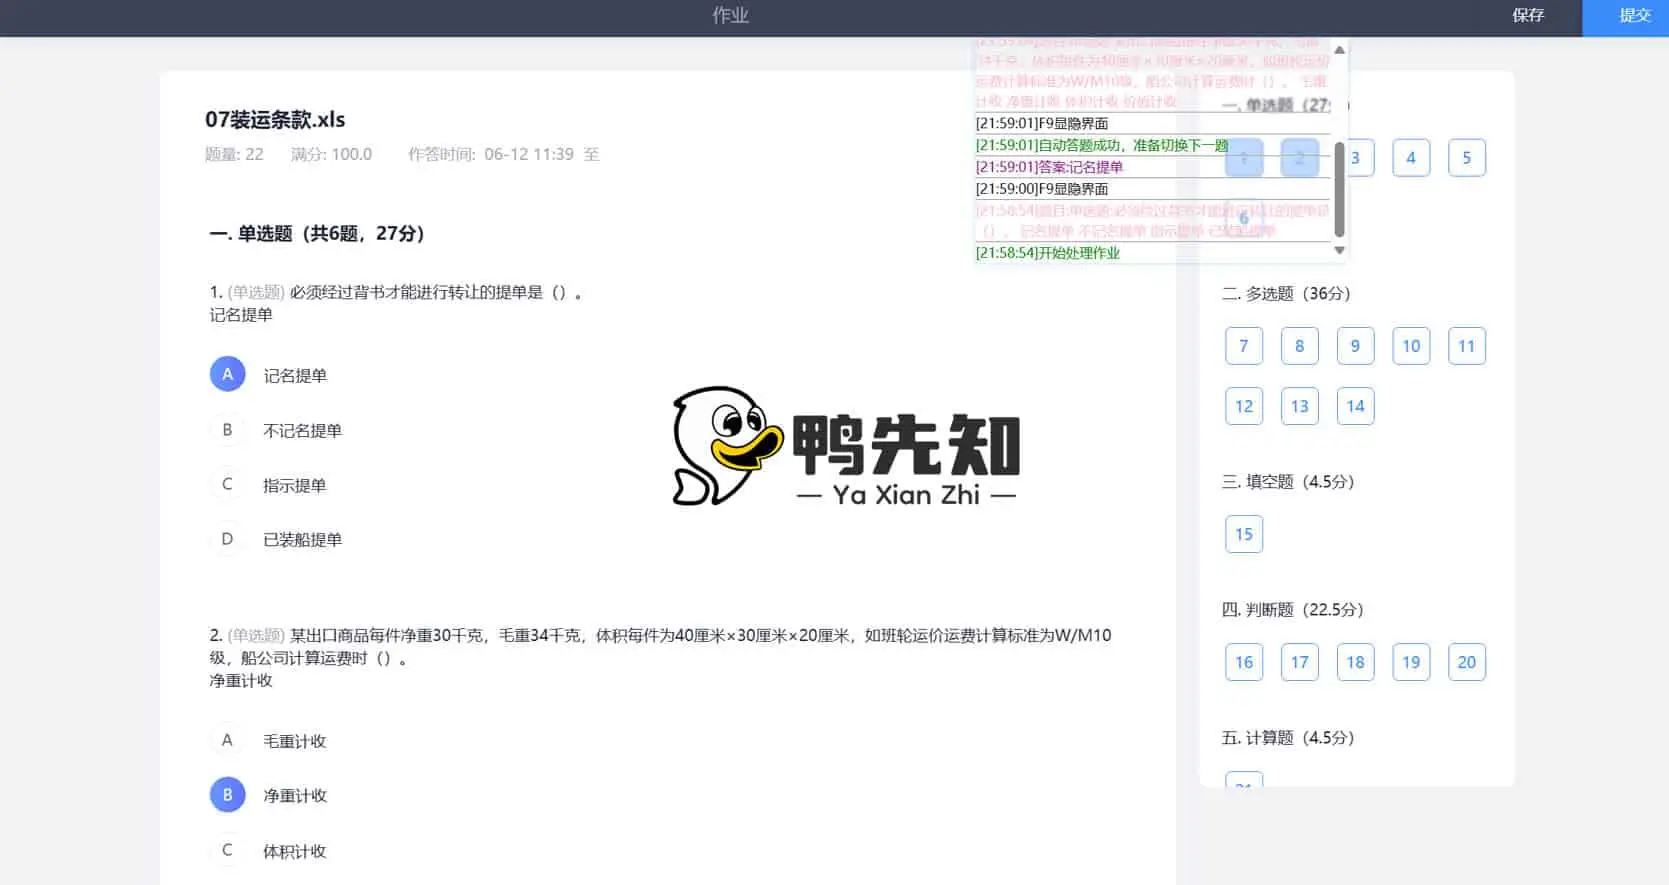Viewport: 1669px width, 885px height.
Task: Click the 三. 填空题（4.5分） section label
Action: tap(1288, 481)
